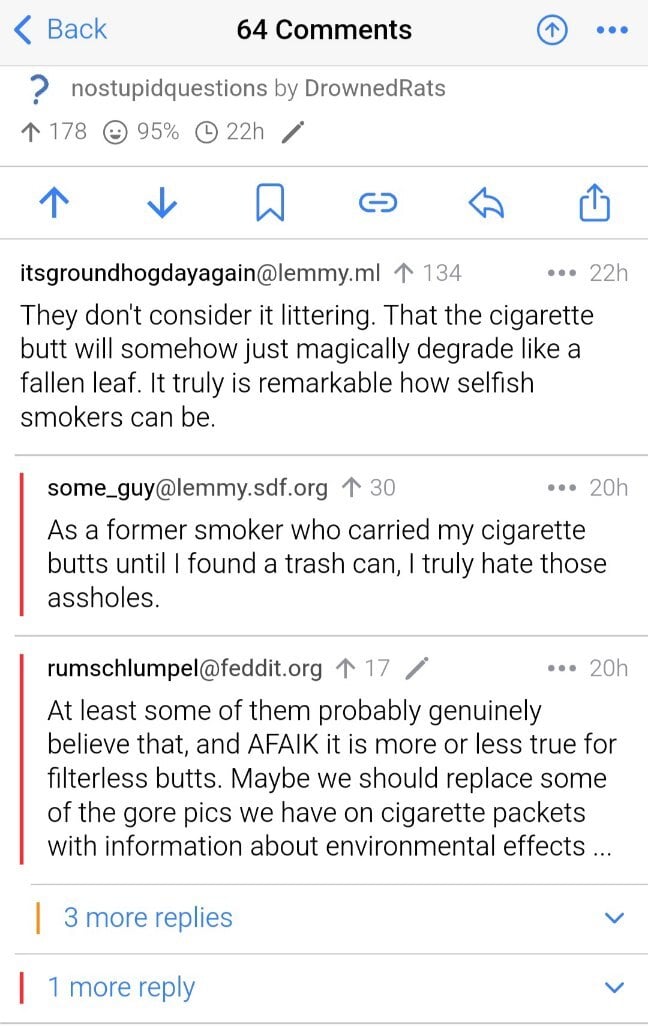Tap the Back arrow button
Viewport: 648px width, 1030px height.
pyautogui.click(x=60, y=30)
